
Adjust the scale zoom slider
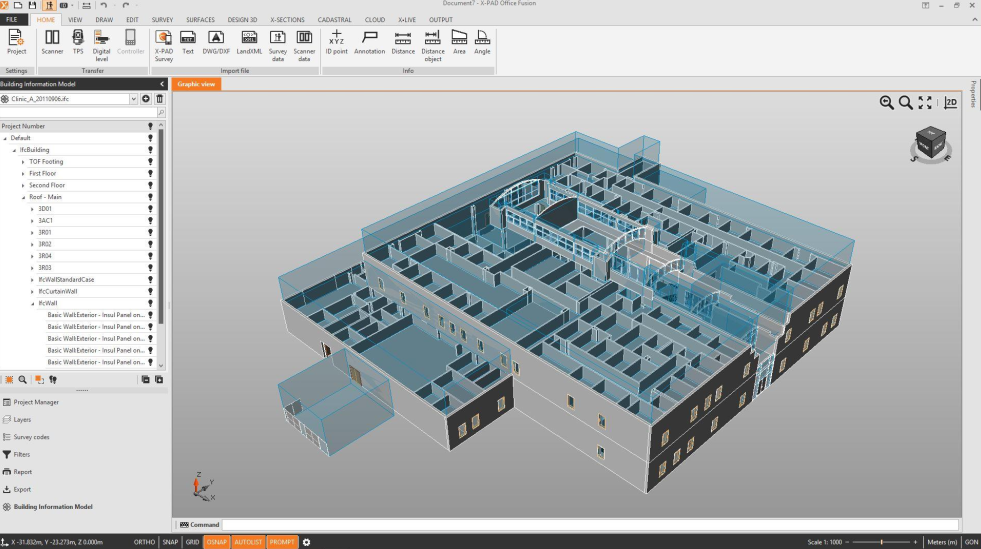tap(881, 542)
